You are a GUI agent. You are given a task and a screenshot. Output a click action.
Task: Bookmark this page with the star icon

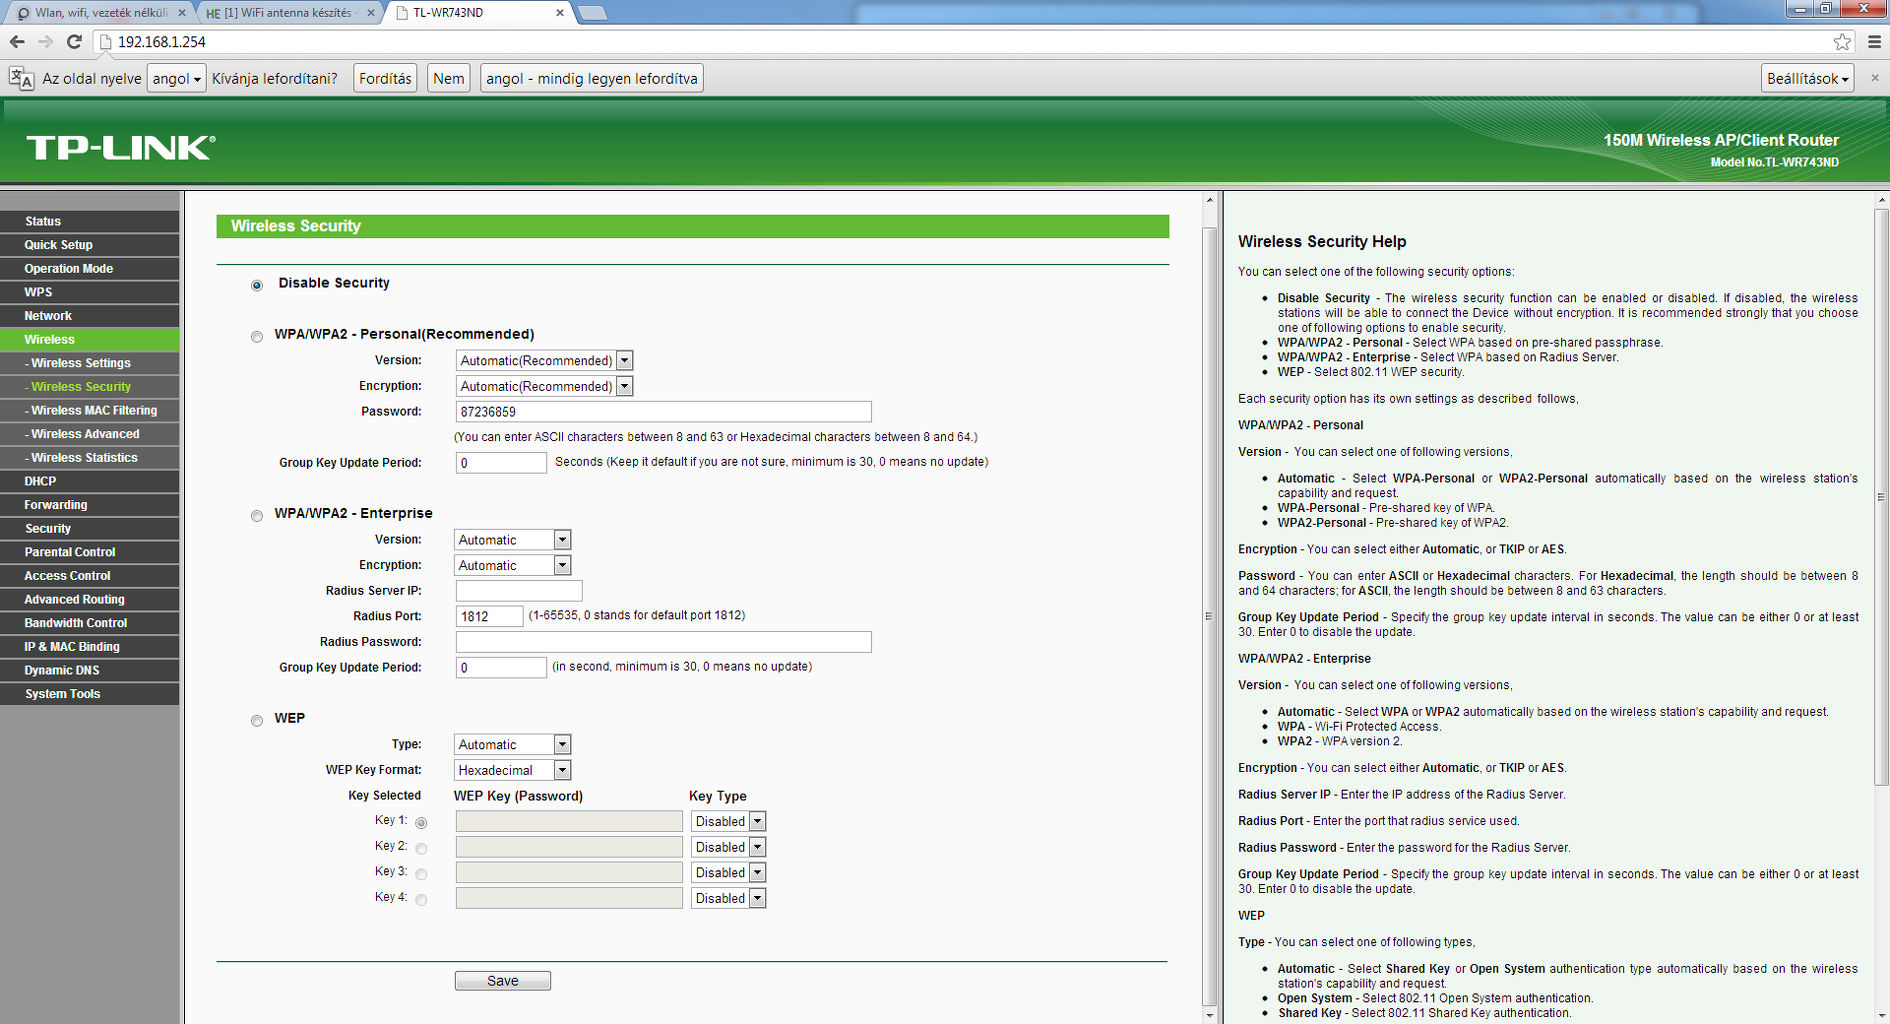tap(1842, 42)
